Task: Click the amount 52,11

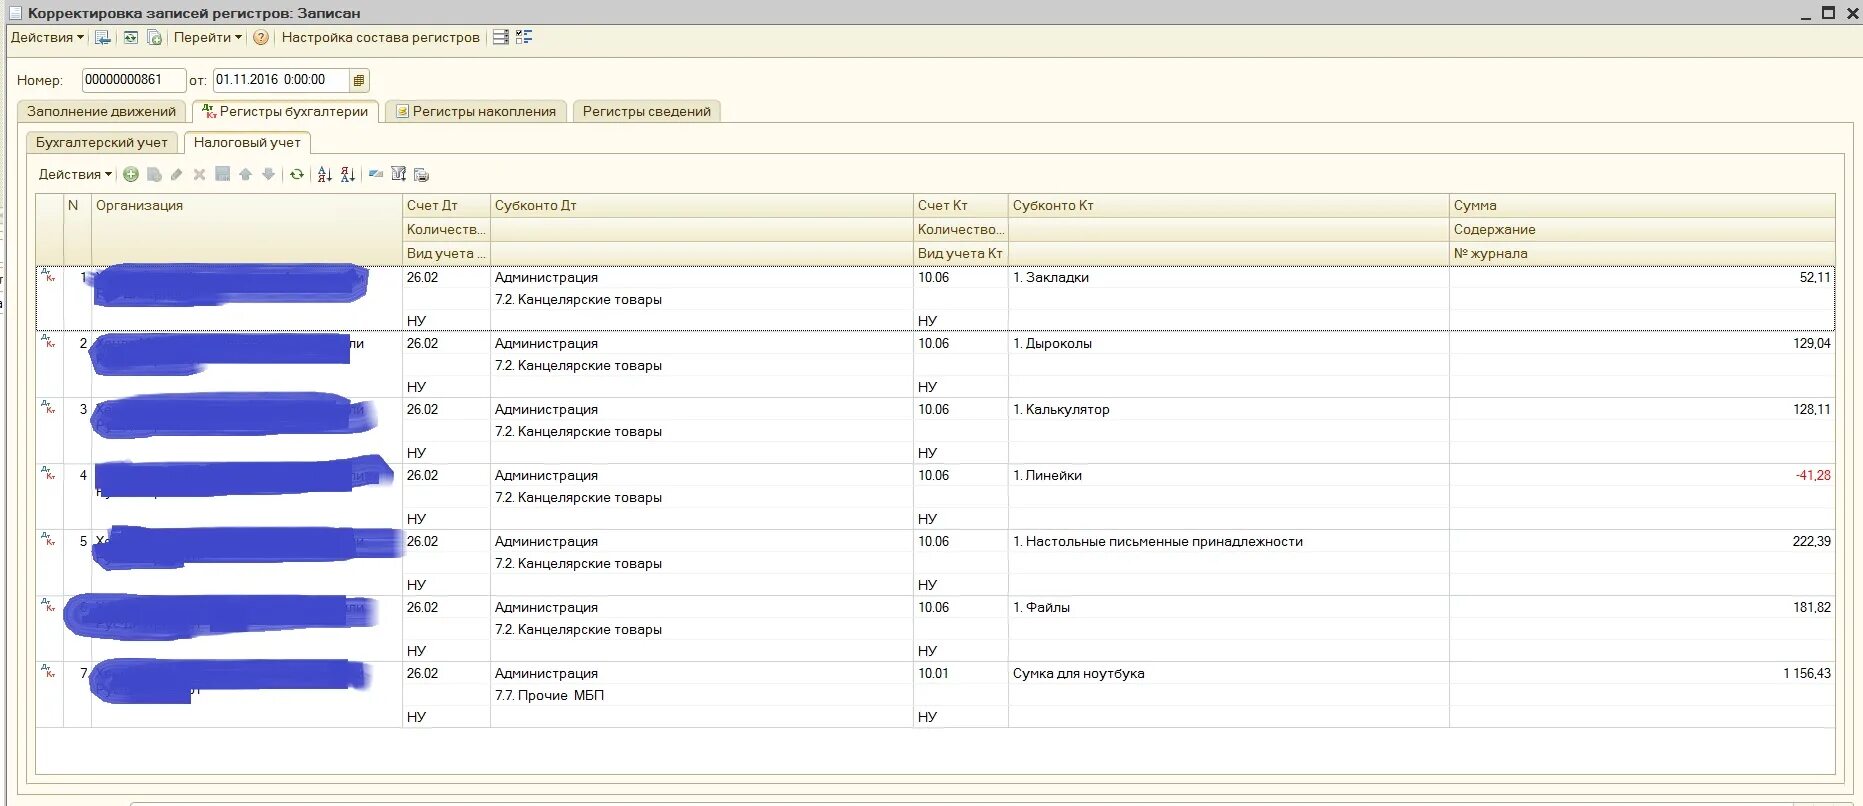Action: [1814, 277]
